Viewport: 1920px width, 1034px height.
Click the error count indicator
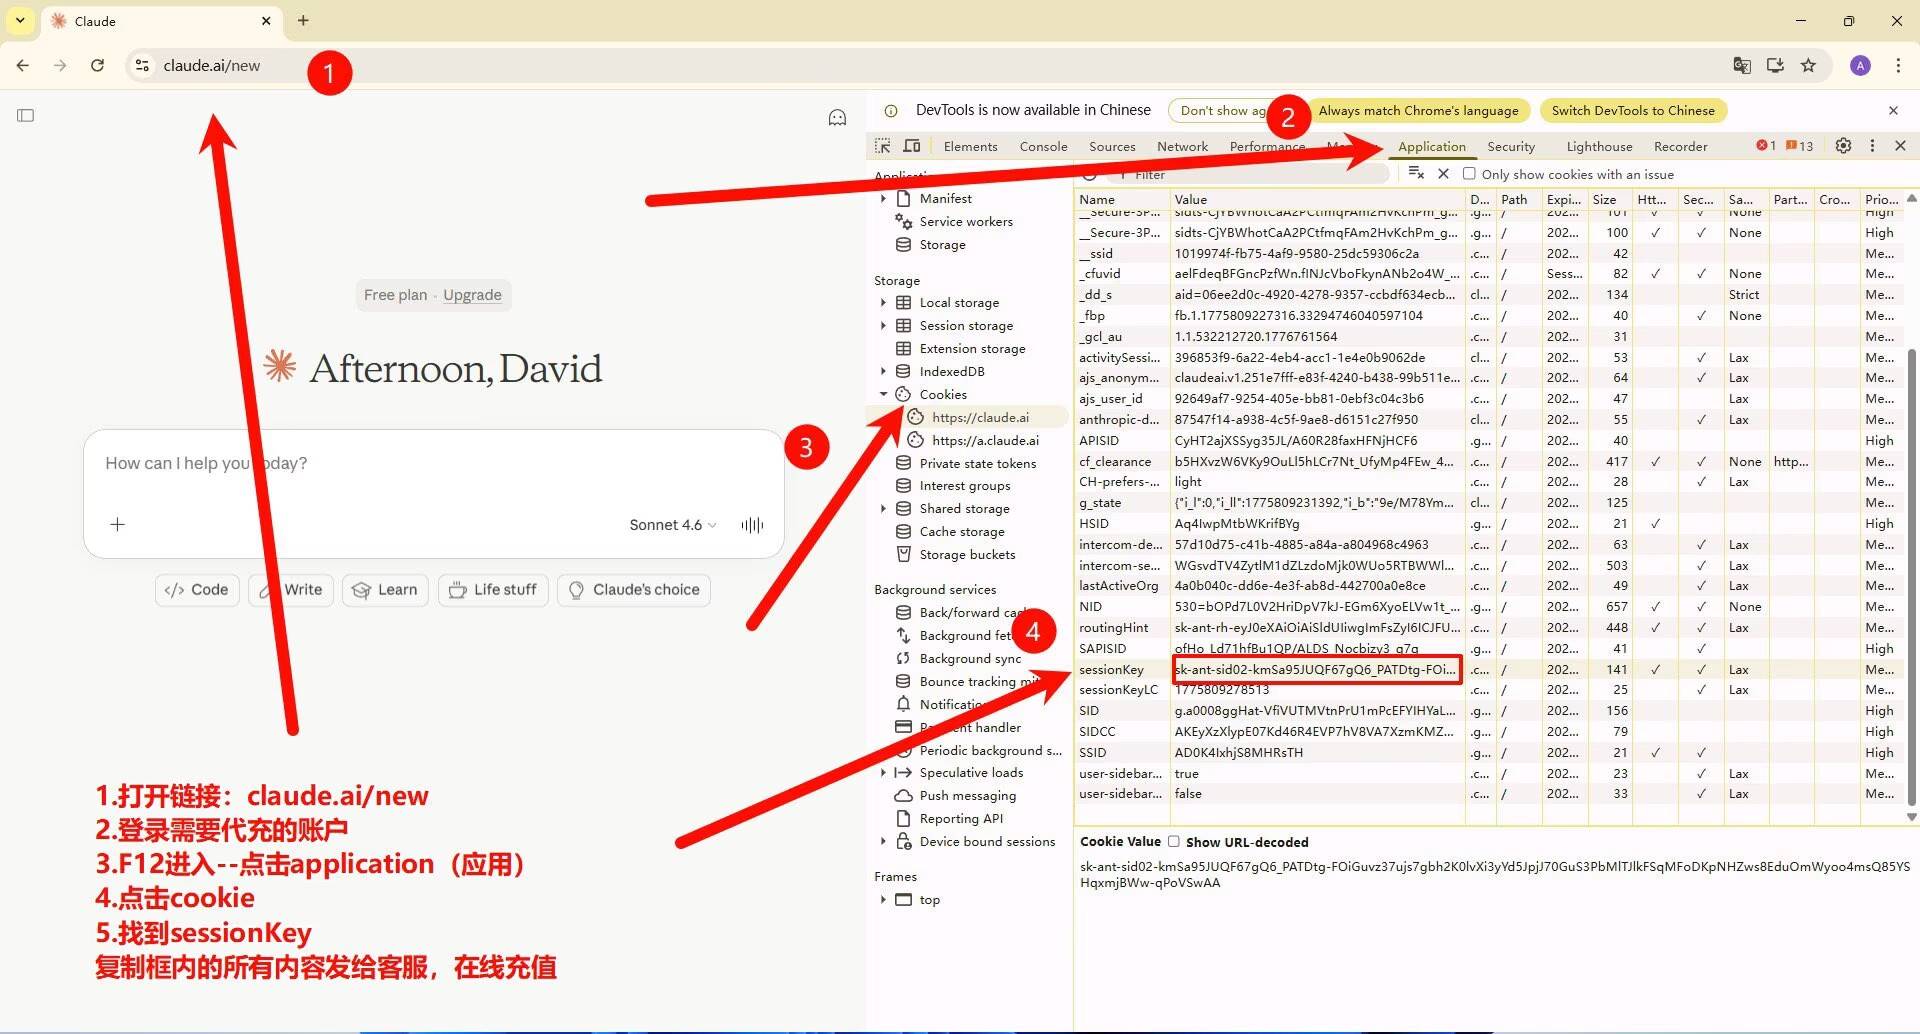tap(1766, 146)
